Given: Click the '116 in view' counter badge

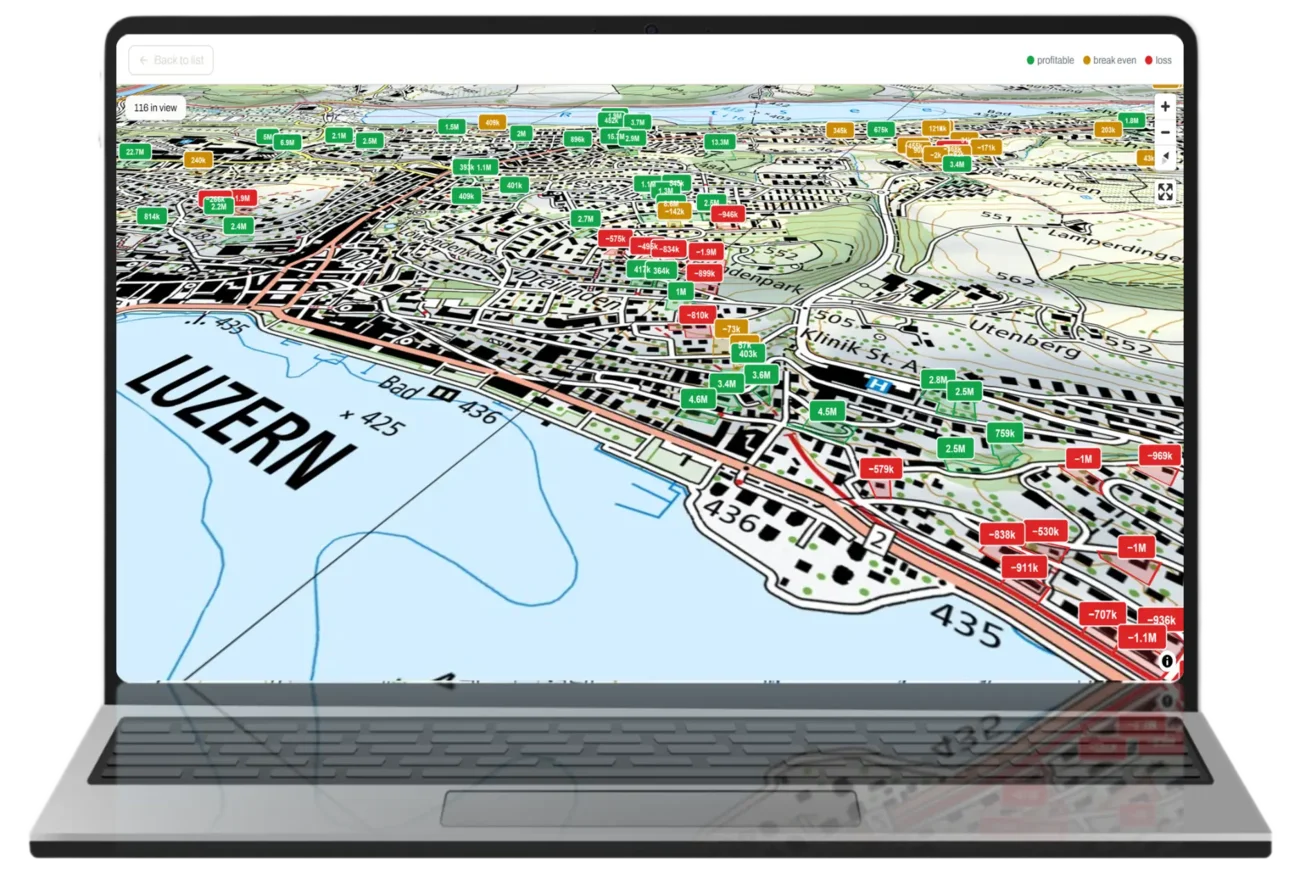Looking at the screenshot, I should (155, 108).
